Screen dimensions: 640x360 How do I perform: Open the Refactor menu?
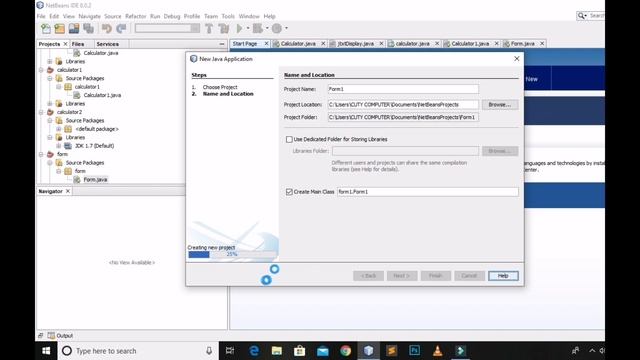[136, 16]
